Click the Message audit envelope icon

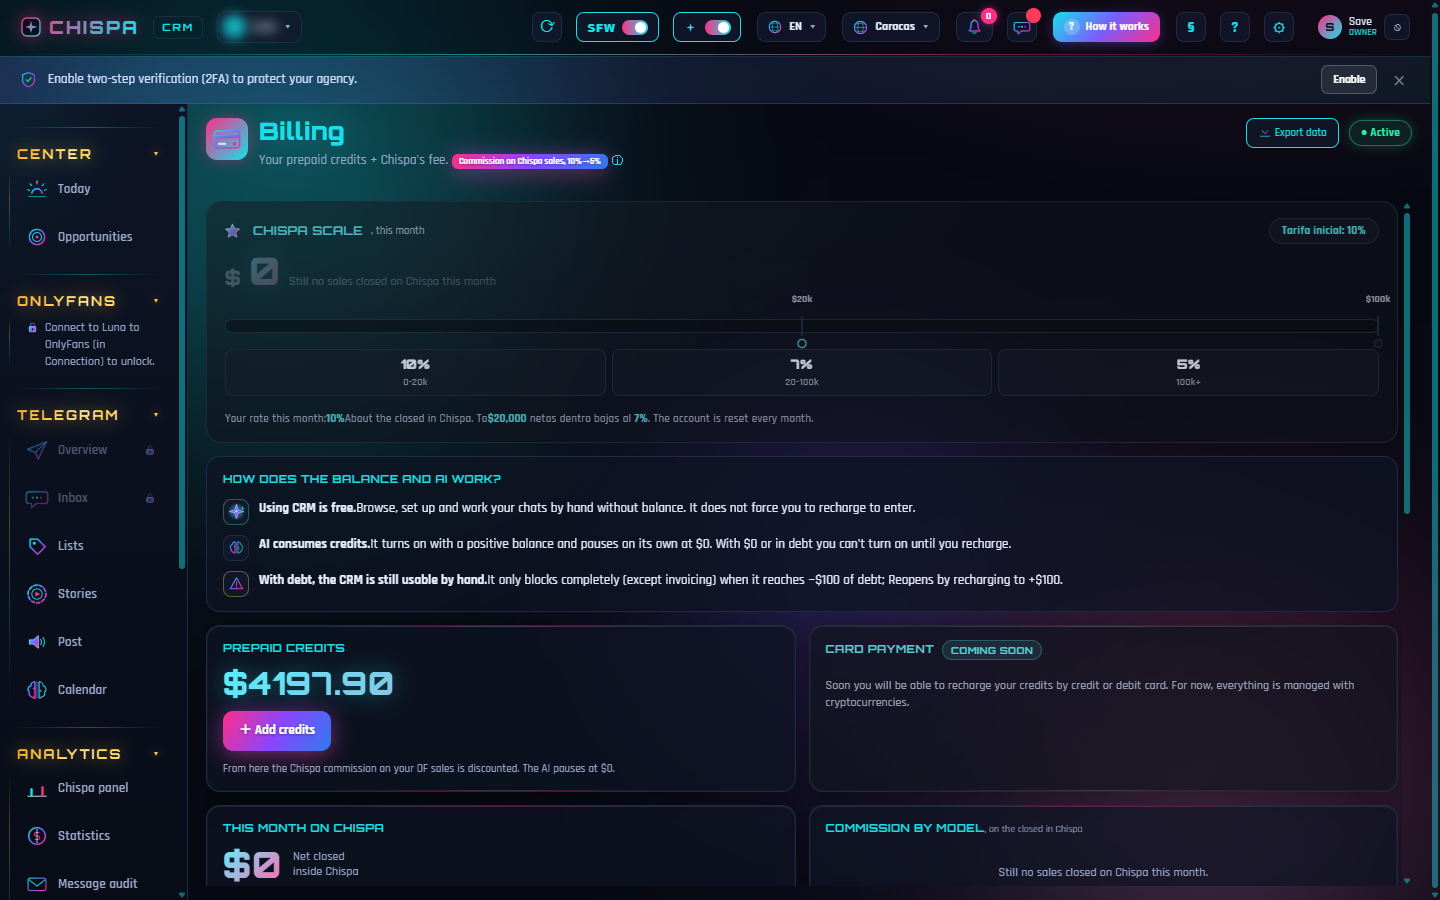tap(37, 884)
